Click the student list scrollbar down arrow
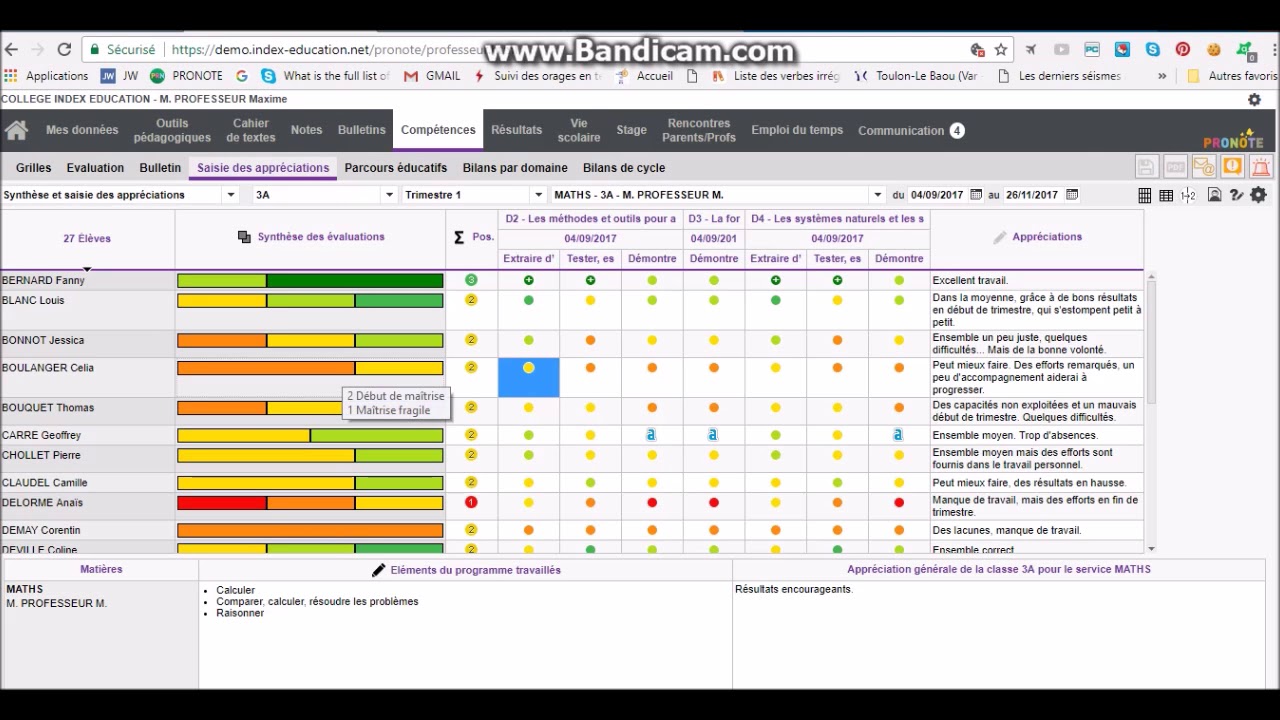This screenshot has height=720, width=1280. coord(1151,549)
